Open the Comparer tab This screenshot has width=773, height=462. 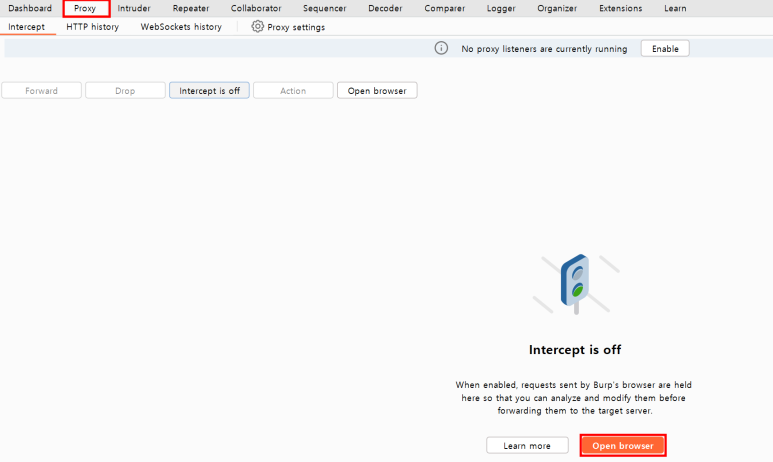(x=444, y=8)
